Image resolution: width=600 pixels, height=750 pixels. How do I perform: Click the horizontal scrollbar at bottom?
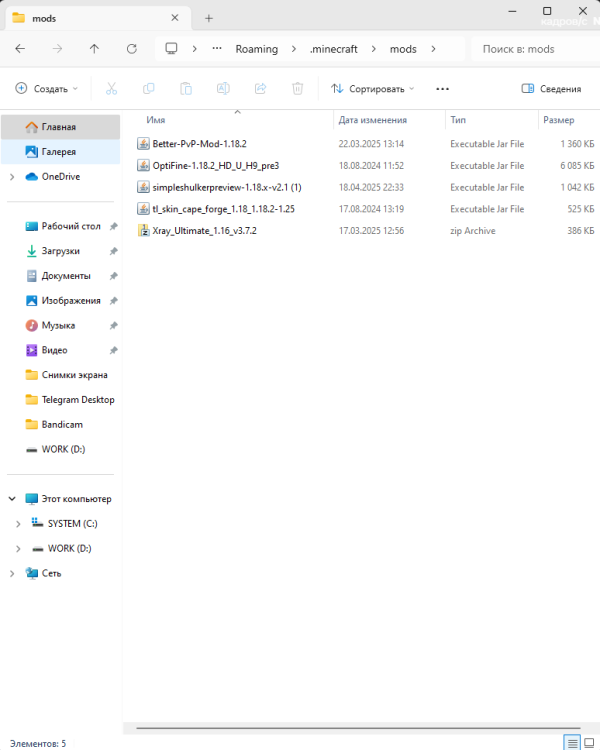tap(358, 728)
